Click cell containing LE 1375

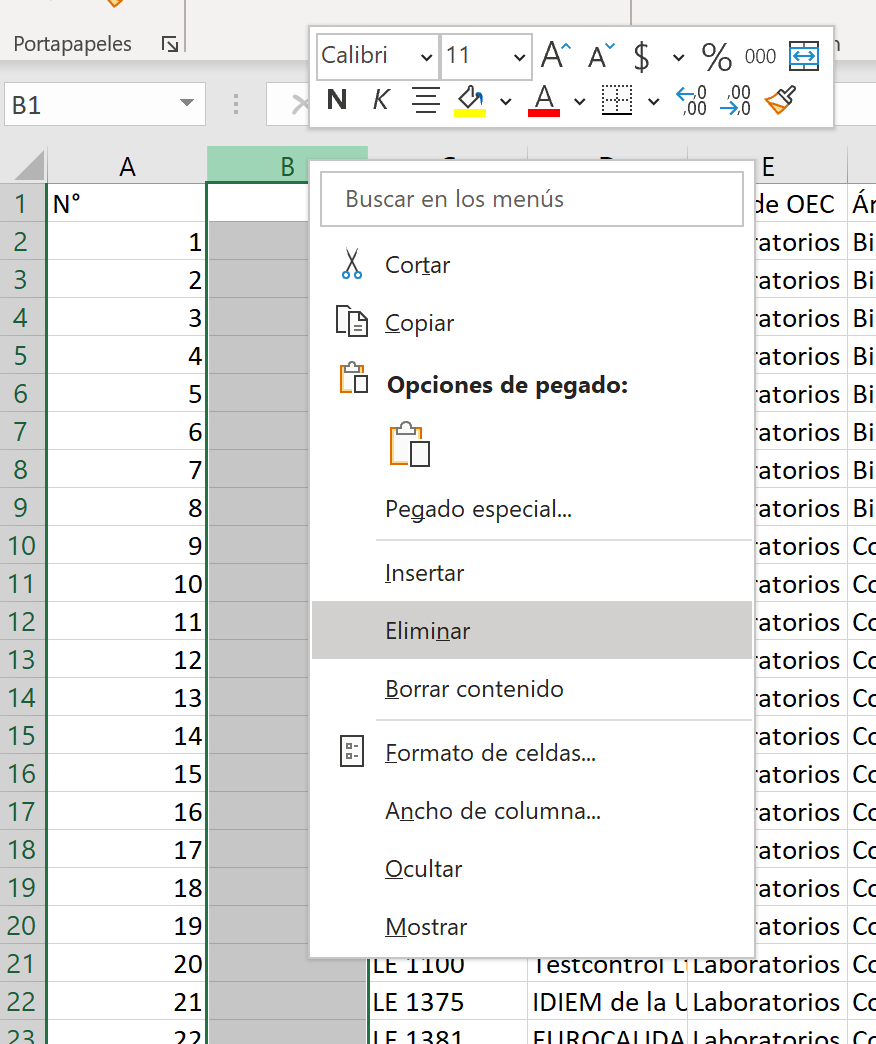pyautogui.click(x=447, y=1002)
